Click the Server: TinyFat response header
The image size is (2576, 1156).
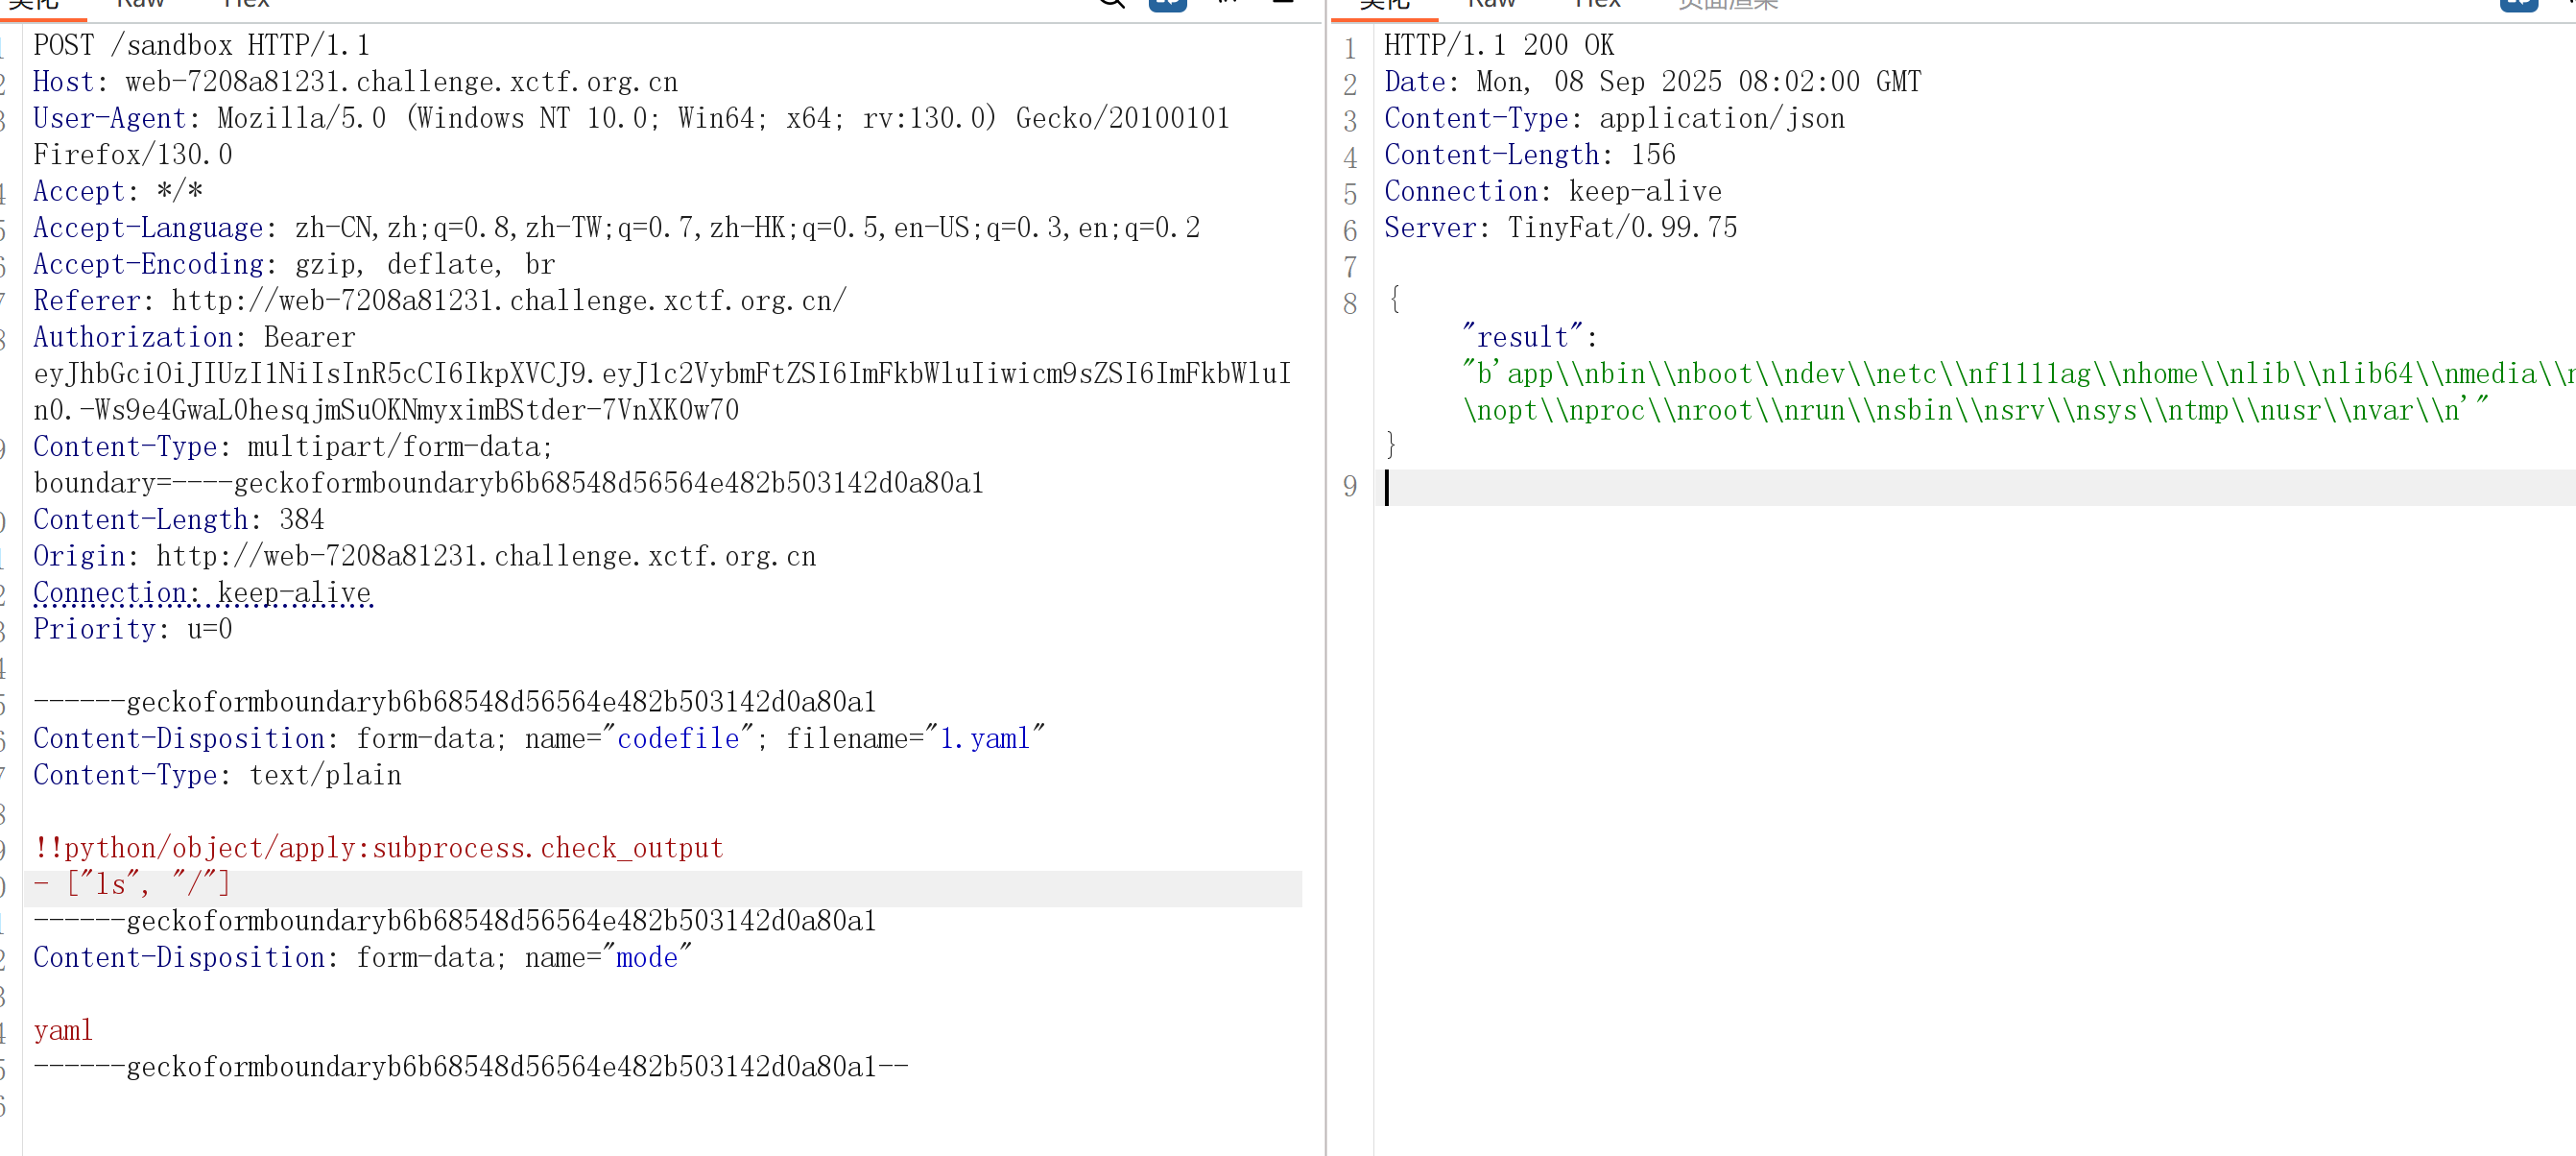(1560, 228)
